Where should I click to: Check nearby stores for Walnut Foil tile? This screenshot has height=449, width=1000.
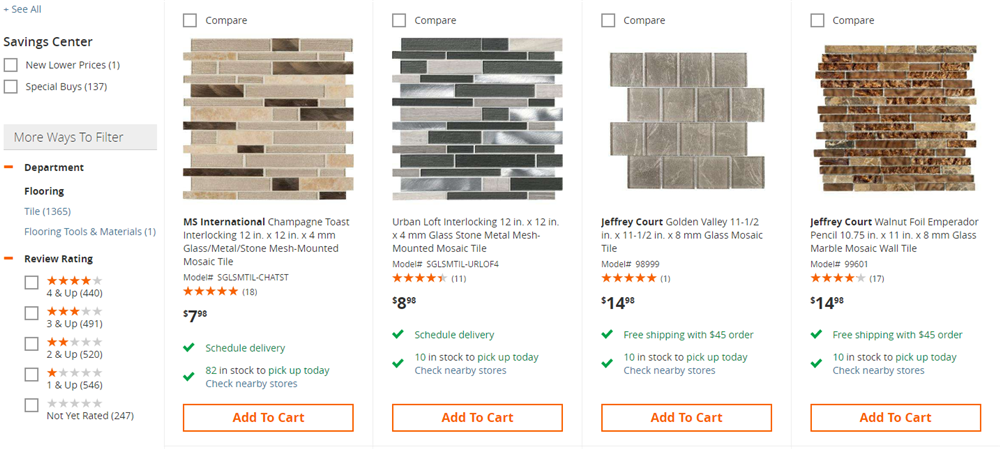coord(878,371)
